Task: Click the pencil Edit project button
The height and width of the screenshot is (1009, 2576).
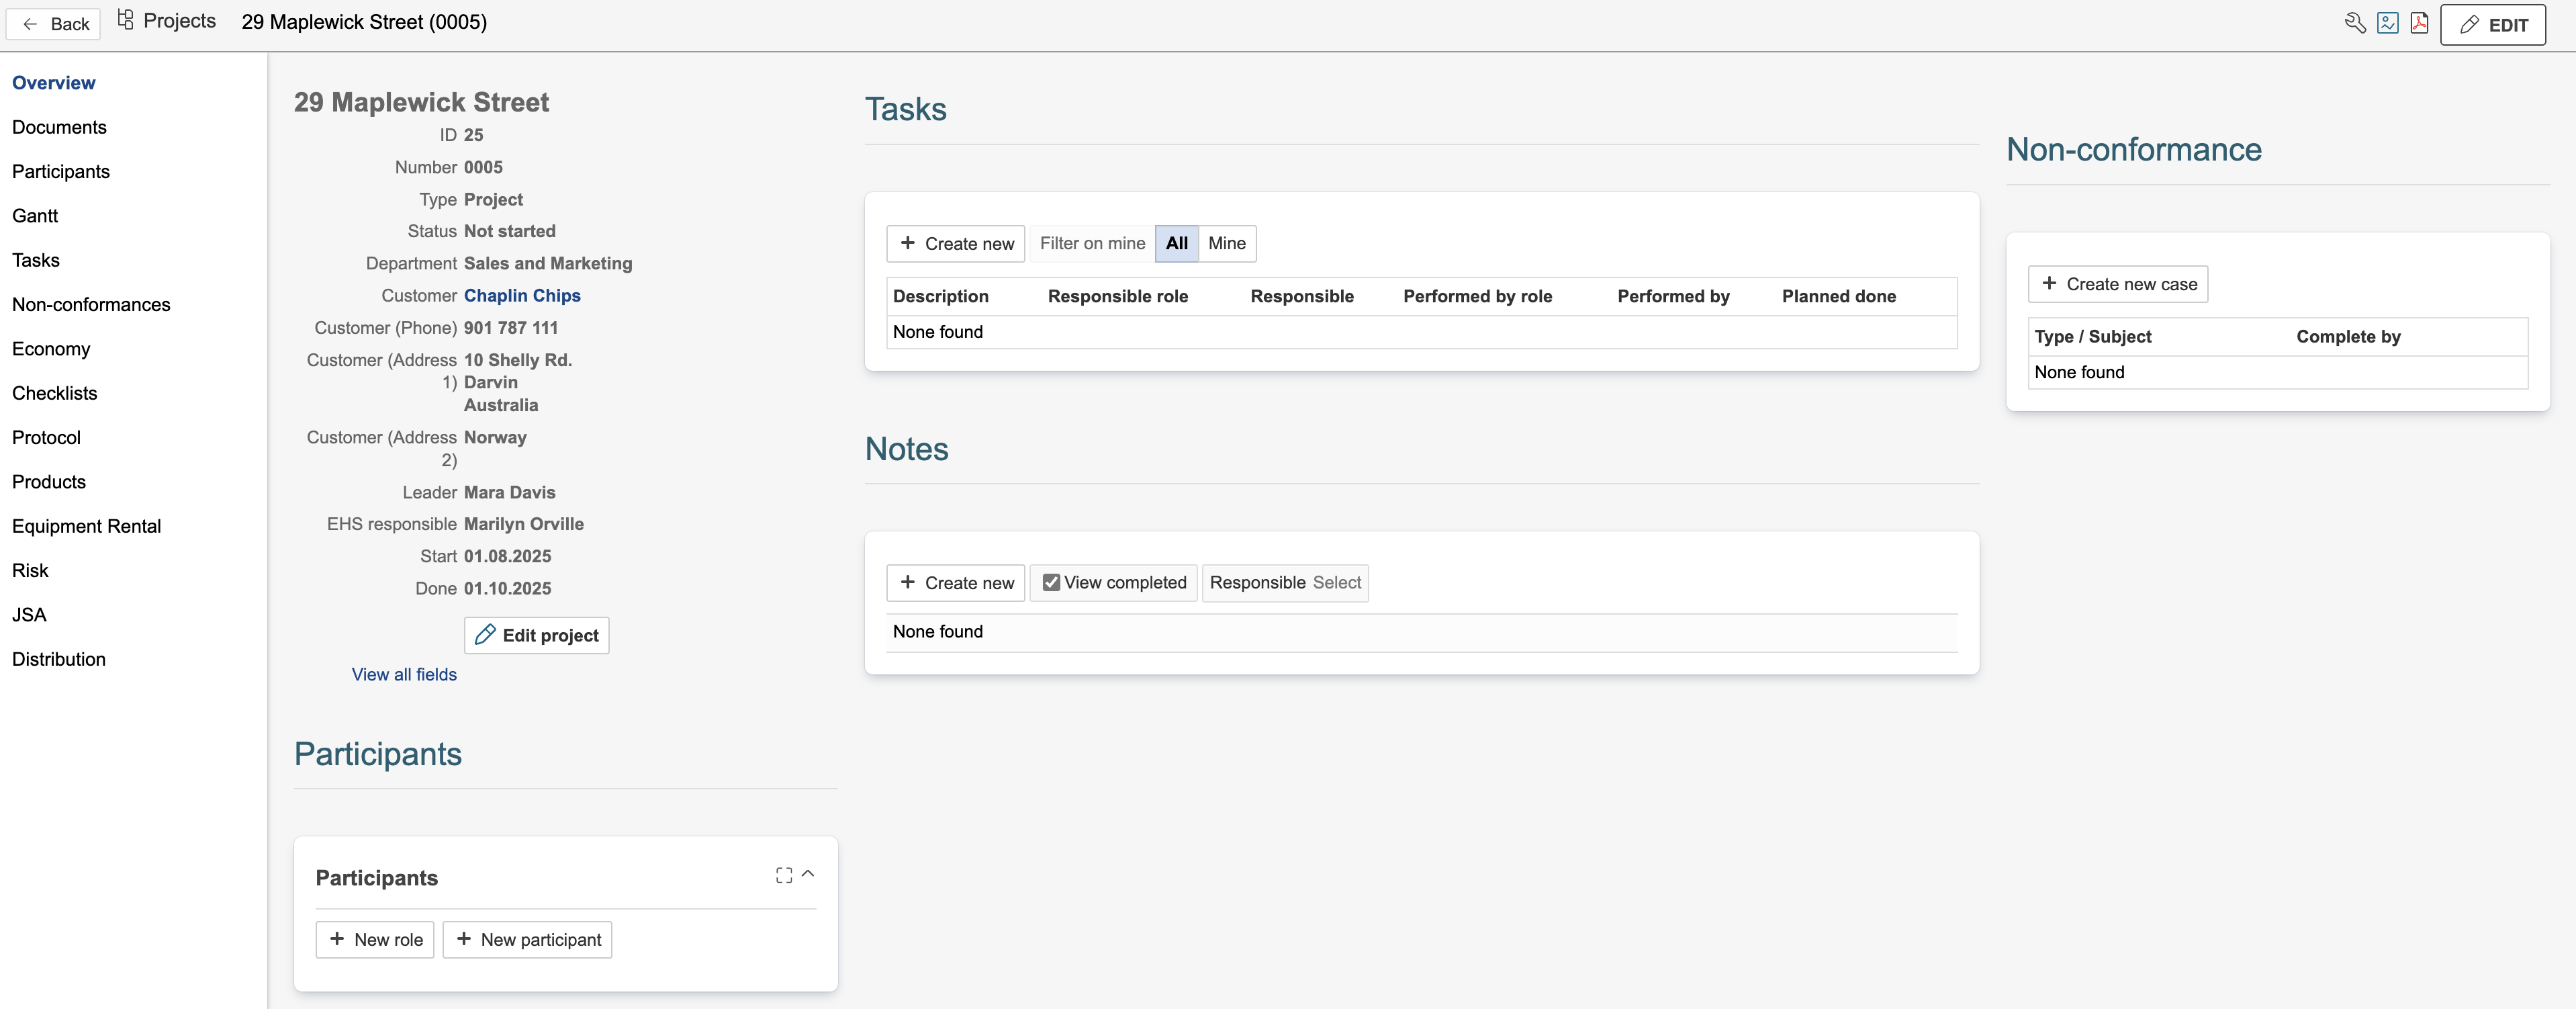Action: [536, 635]
